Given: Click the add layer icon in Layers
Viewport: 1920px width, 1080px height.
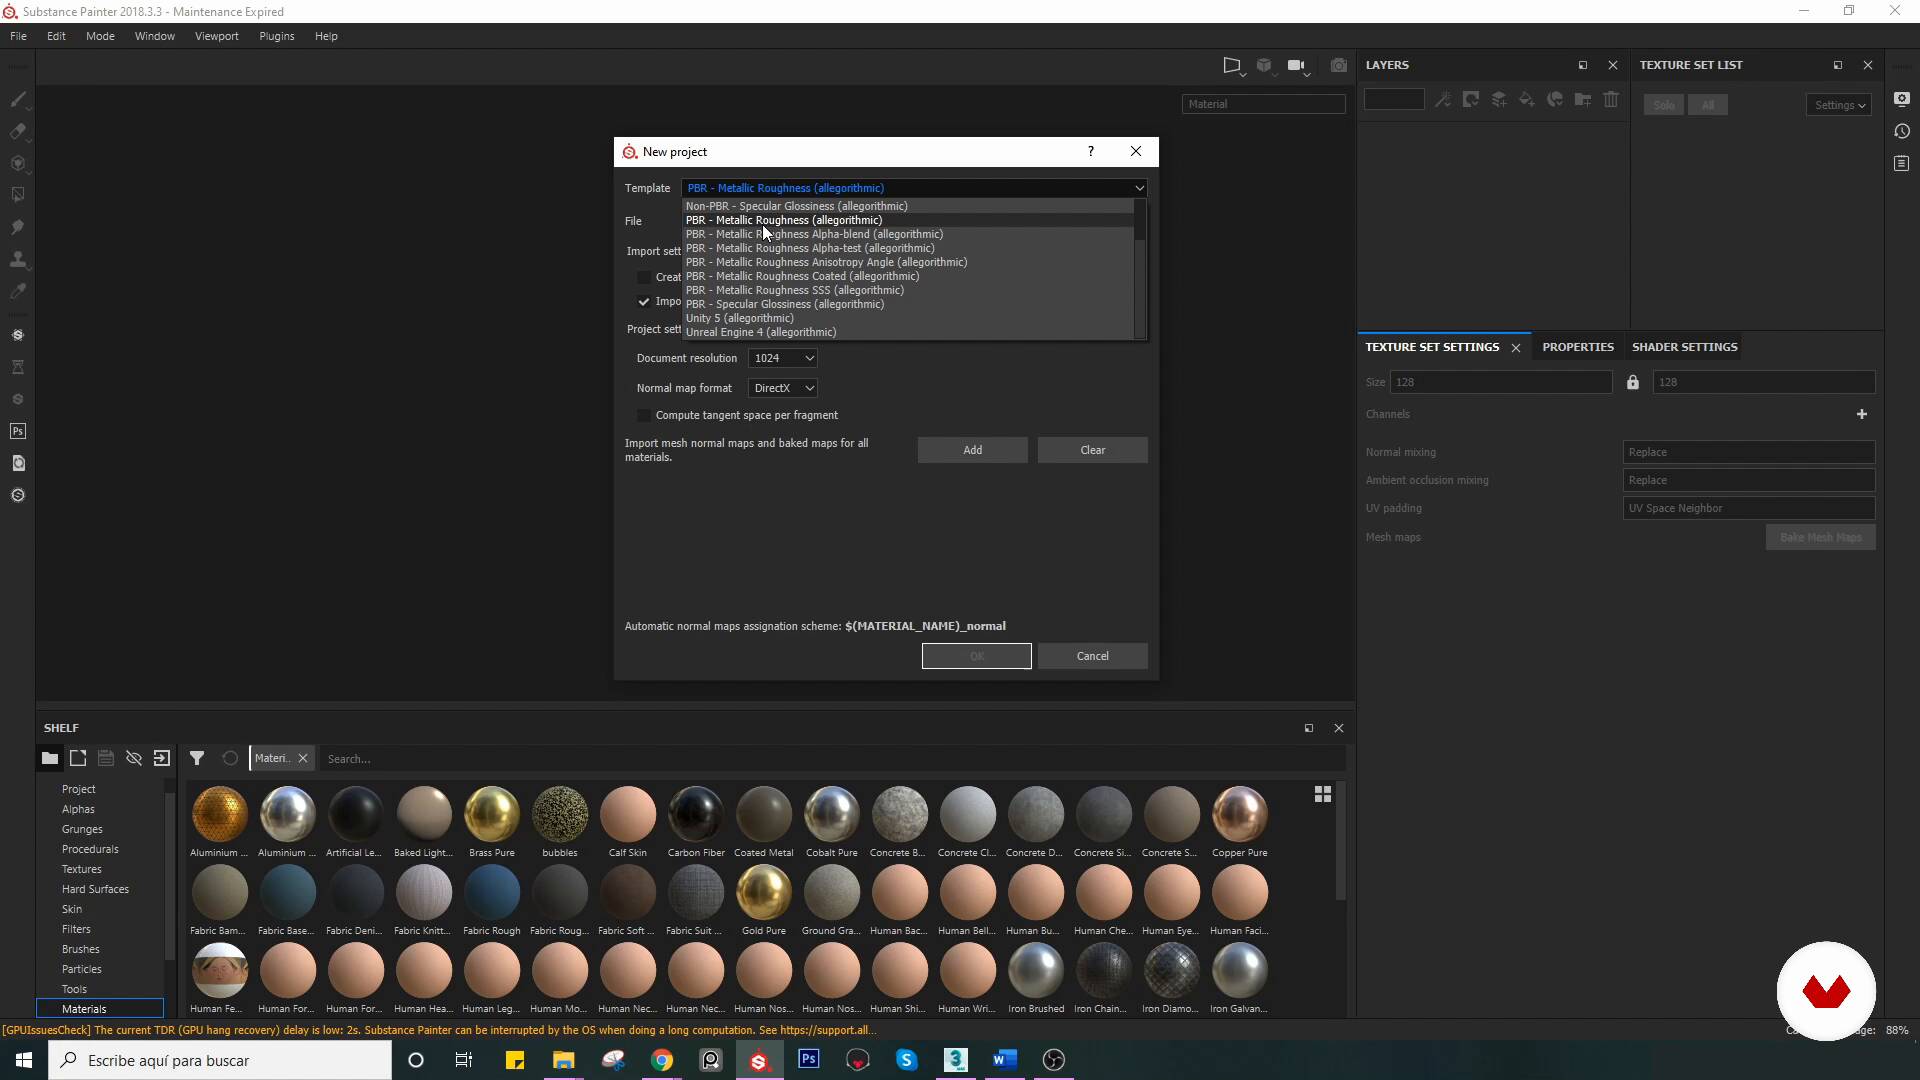Looking at the screenshot, I should click(1498, 99).
